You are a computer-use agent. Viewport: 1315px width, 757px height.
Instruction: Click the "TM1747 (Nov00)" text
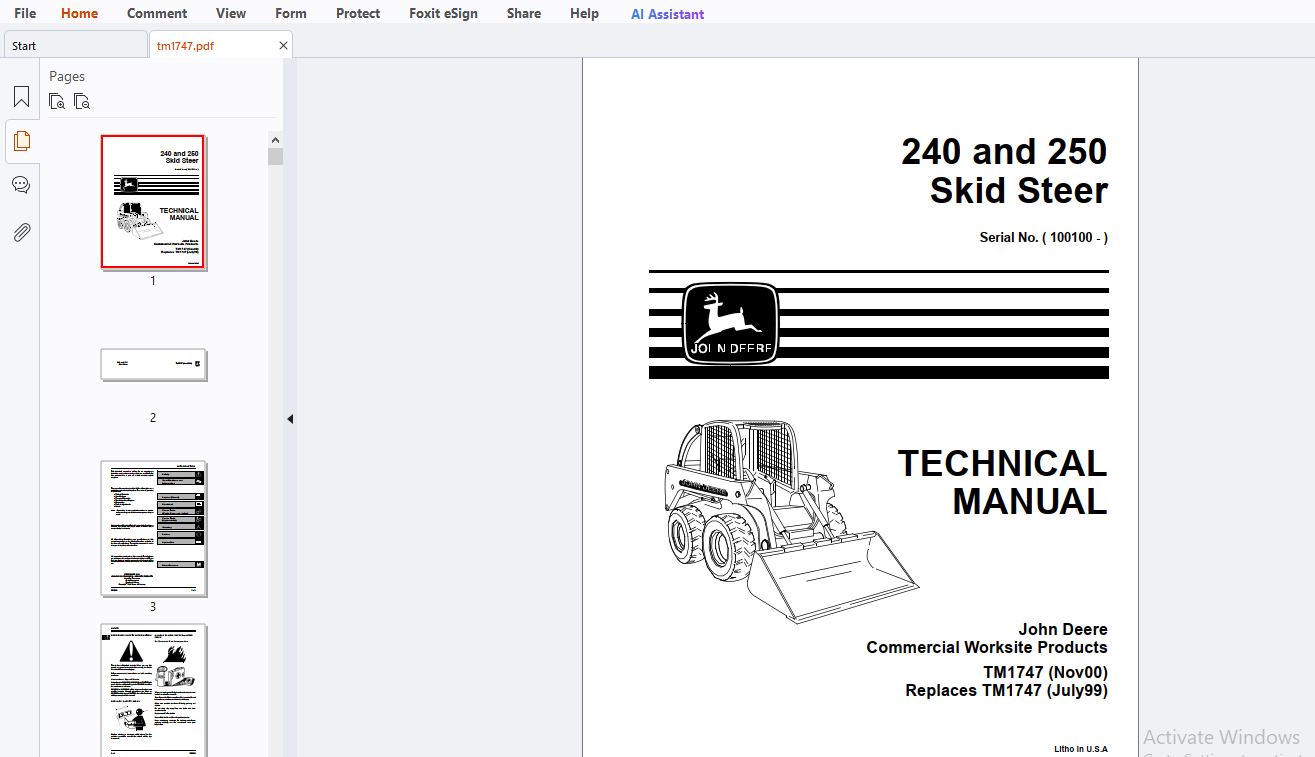coord(1045,673)
